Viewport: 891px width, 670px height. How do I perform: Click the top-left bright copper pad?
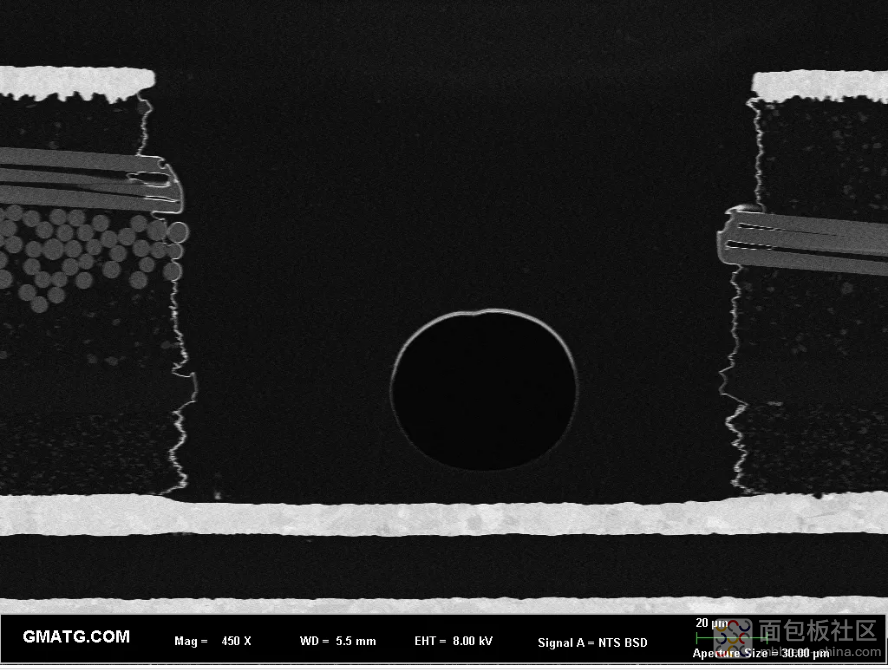point(76,82)
